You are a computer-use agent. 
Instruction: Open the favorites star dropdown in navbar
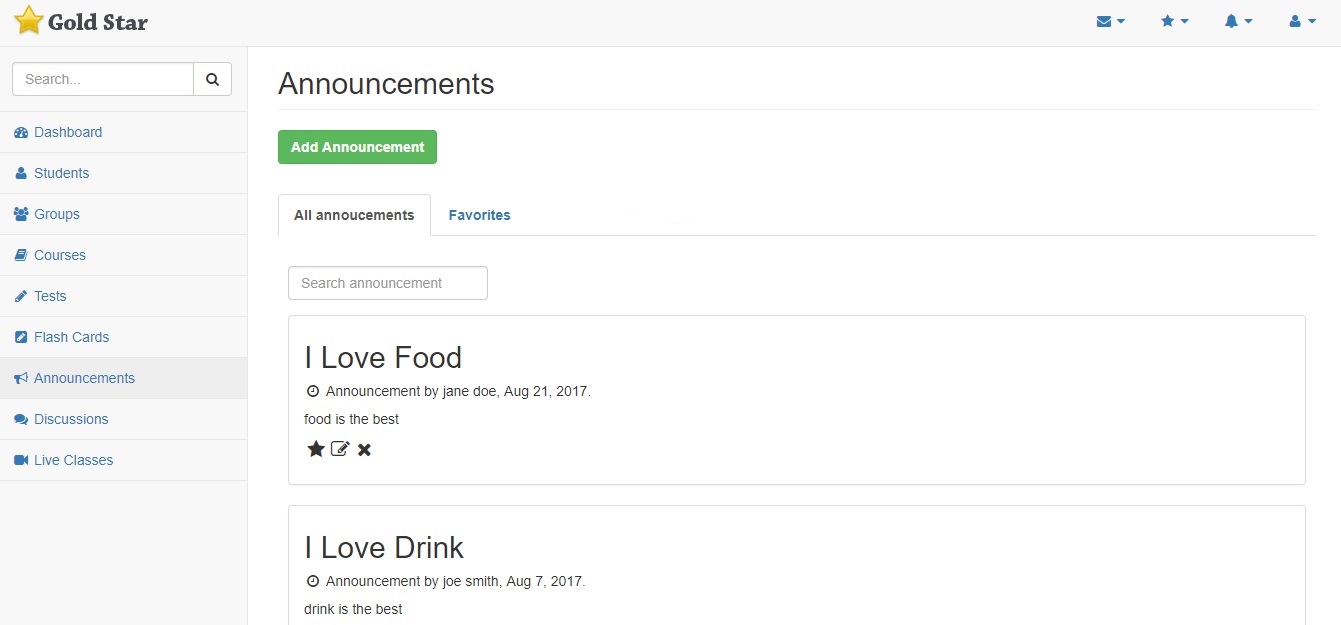tap(1174, 21)
